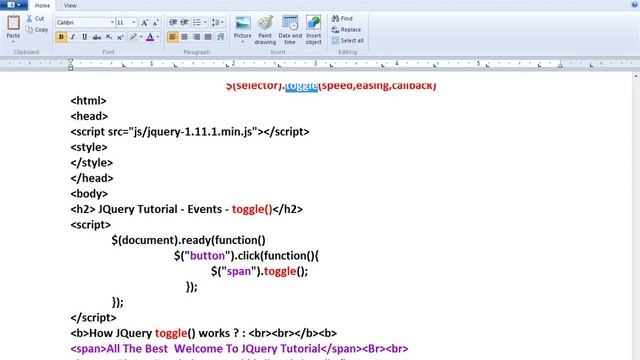This screenshot has width=640, height=360.
Task: Click the How JQuery toggle() works line
Action: [203, 333]
